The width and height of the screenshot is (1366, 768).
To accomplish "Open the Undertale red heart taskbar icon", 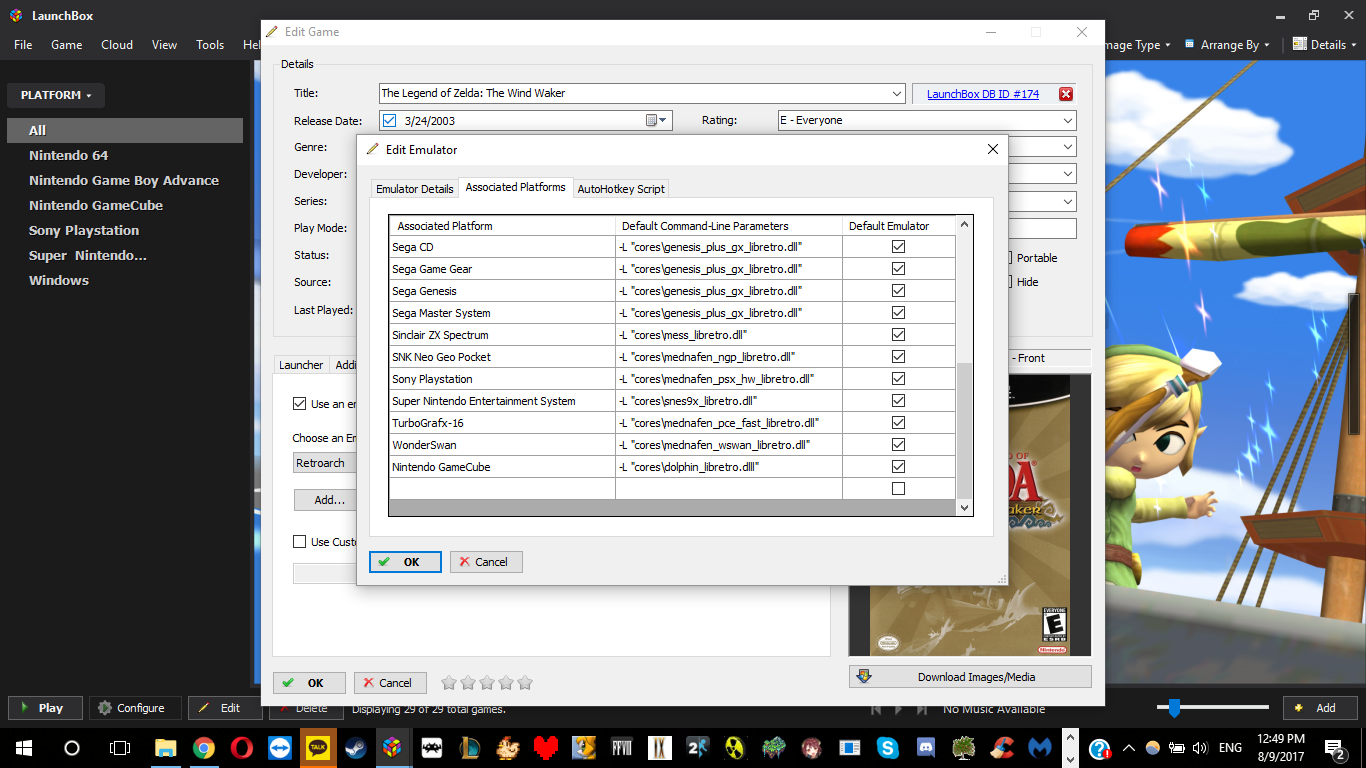I will (546, 747).
